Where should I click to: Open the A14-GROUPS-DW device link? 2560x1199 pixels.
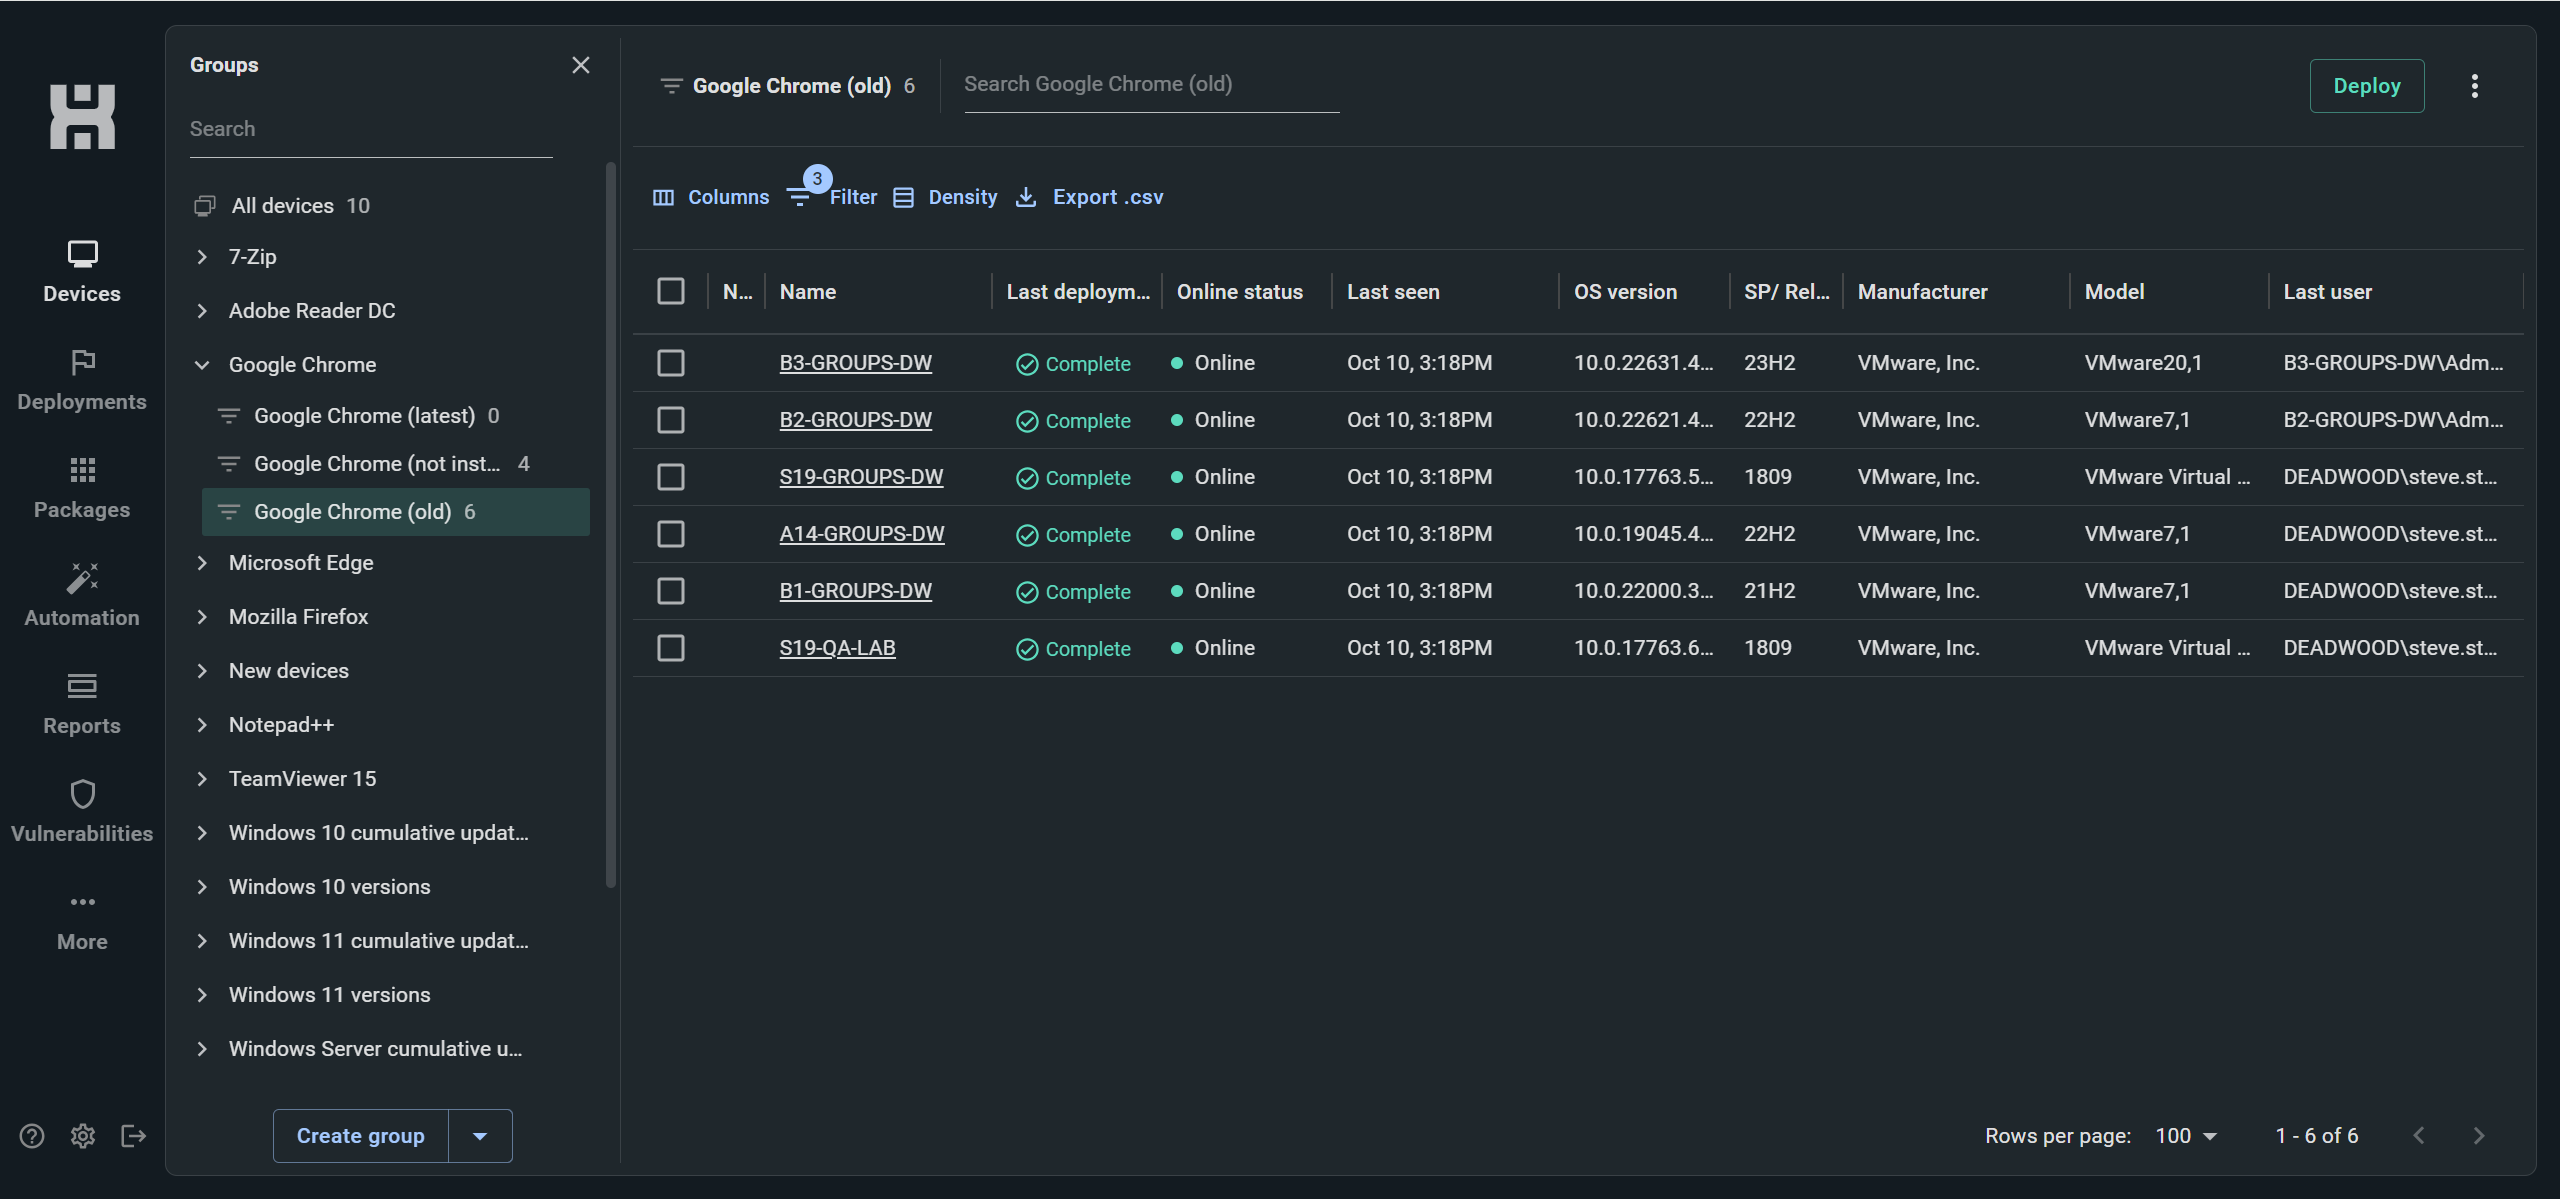click(x=861, y=534)
